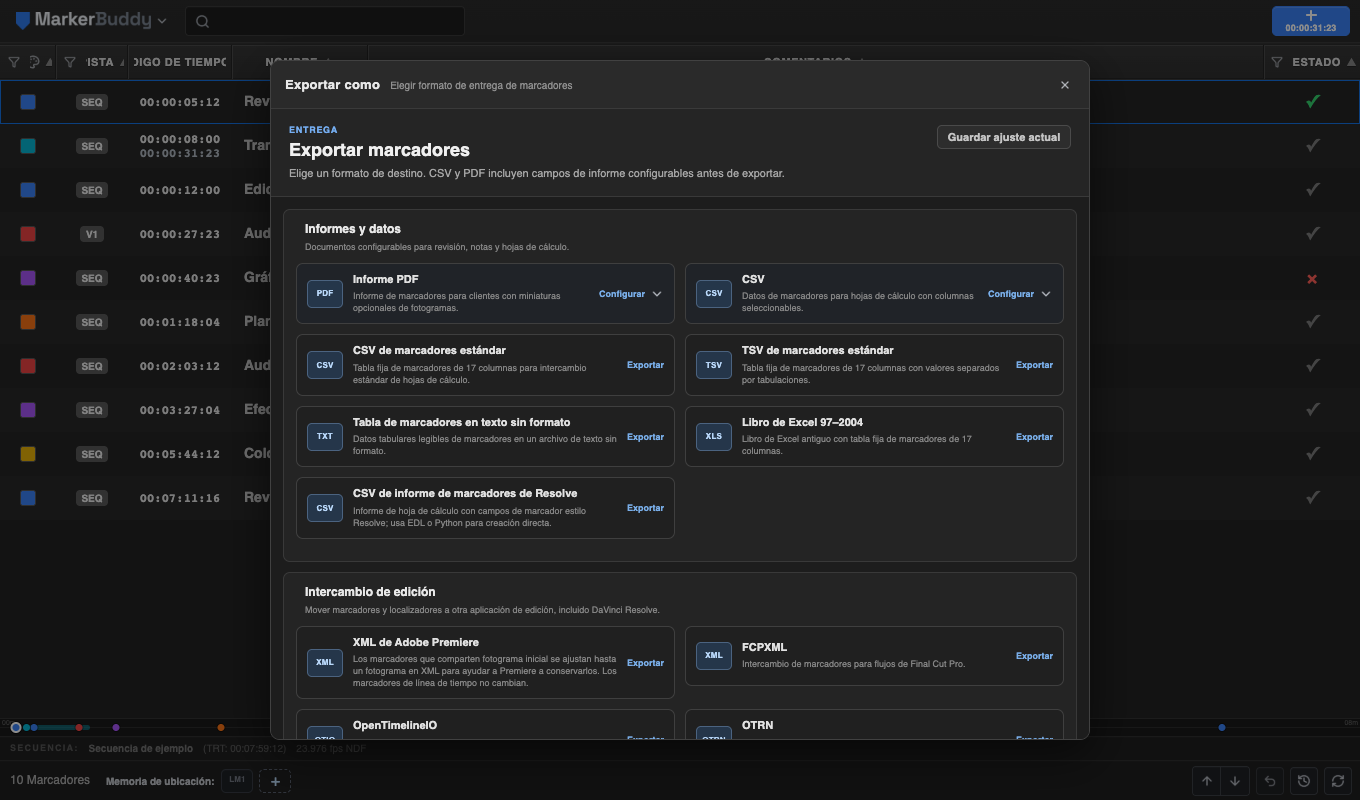Click the CSV badge of CSV de marcadores estándar
The height and width of the screenshot is (800, 1360).
(325, 365)
